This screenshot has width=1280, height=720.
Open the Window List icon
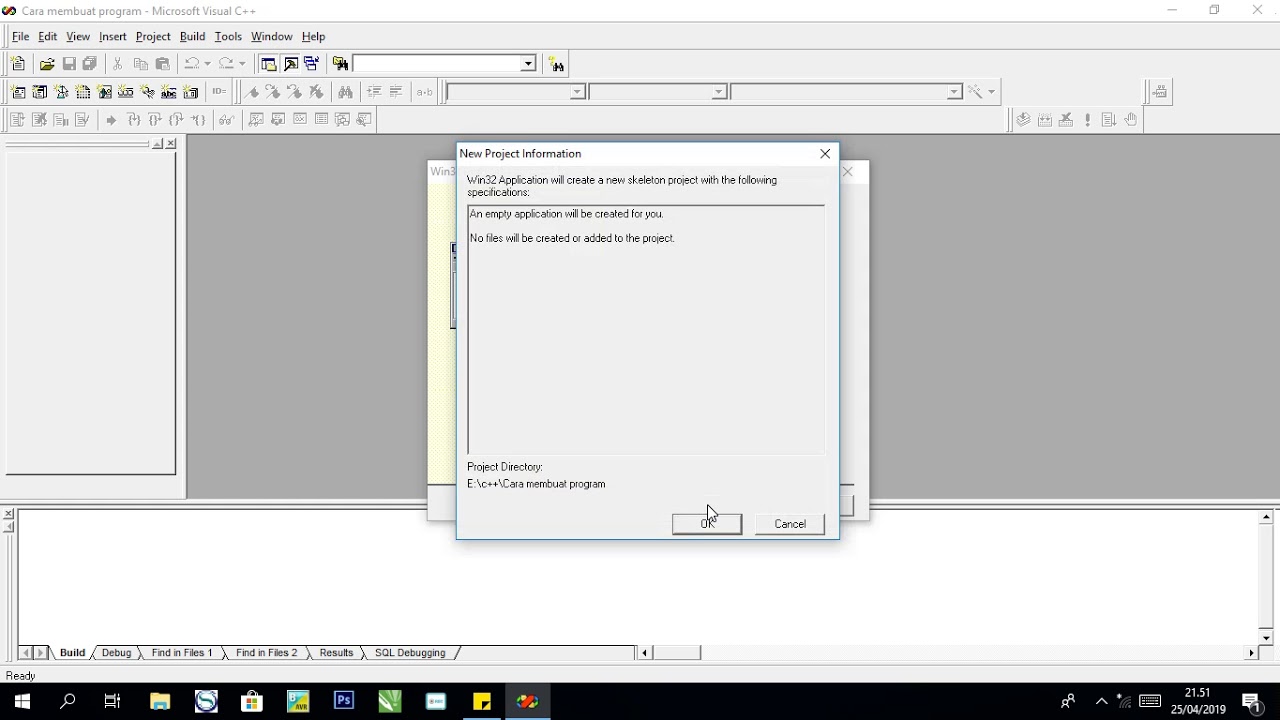[x=312, y=64]
